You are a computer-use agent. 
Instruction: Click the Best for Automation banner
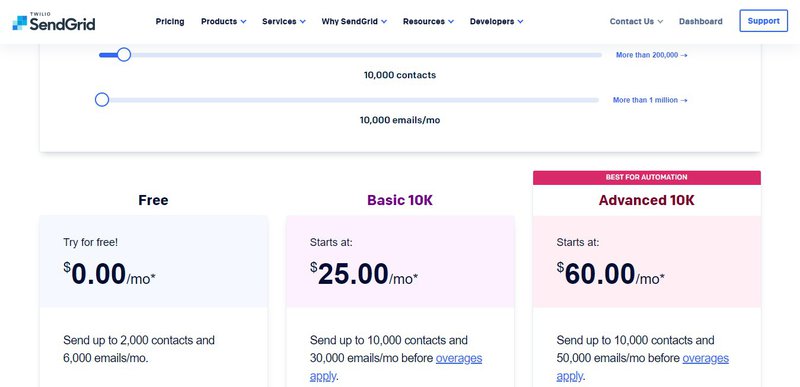click(x=646, y=177)
